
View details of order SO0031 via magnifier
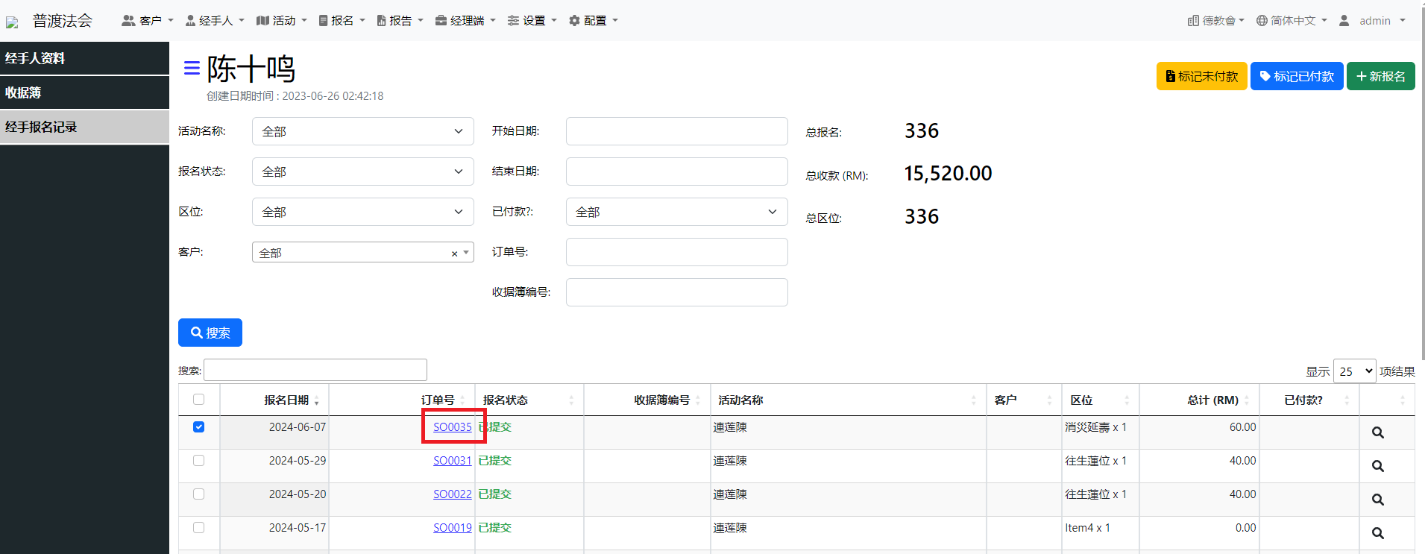tap(1377, 466)
